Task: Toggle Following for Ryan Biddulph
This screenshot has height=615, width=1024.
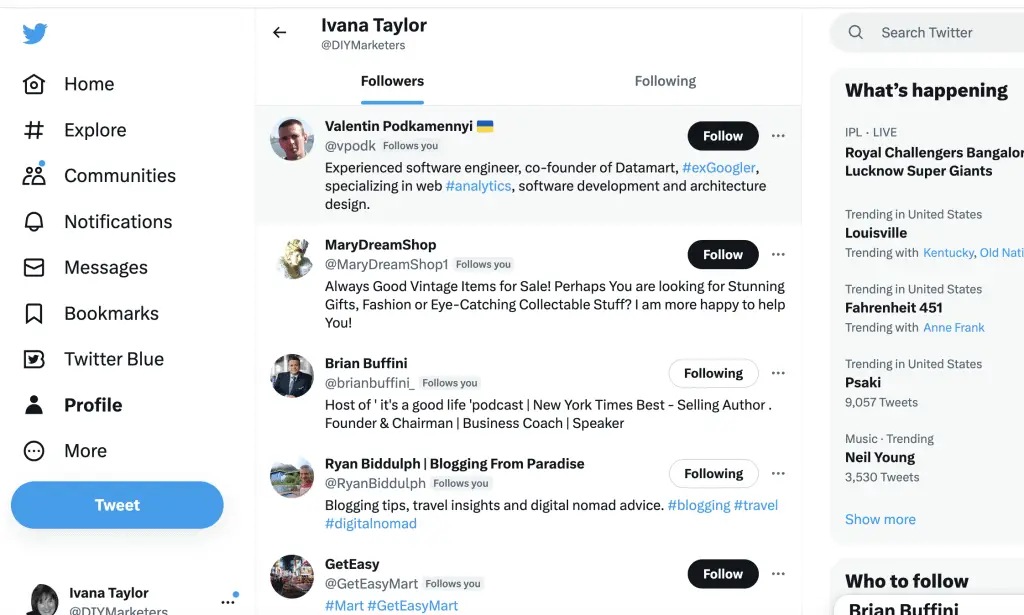Action: click(713, 474)
